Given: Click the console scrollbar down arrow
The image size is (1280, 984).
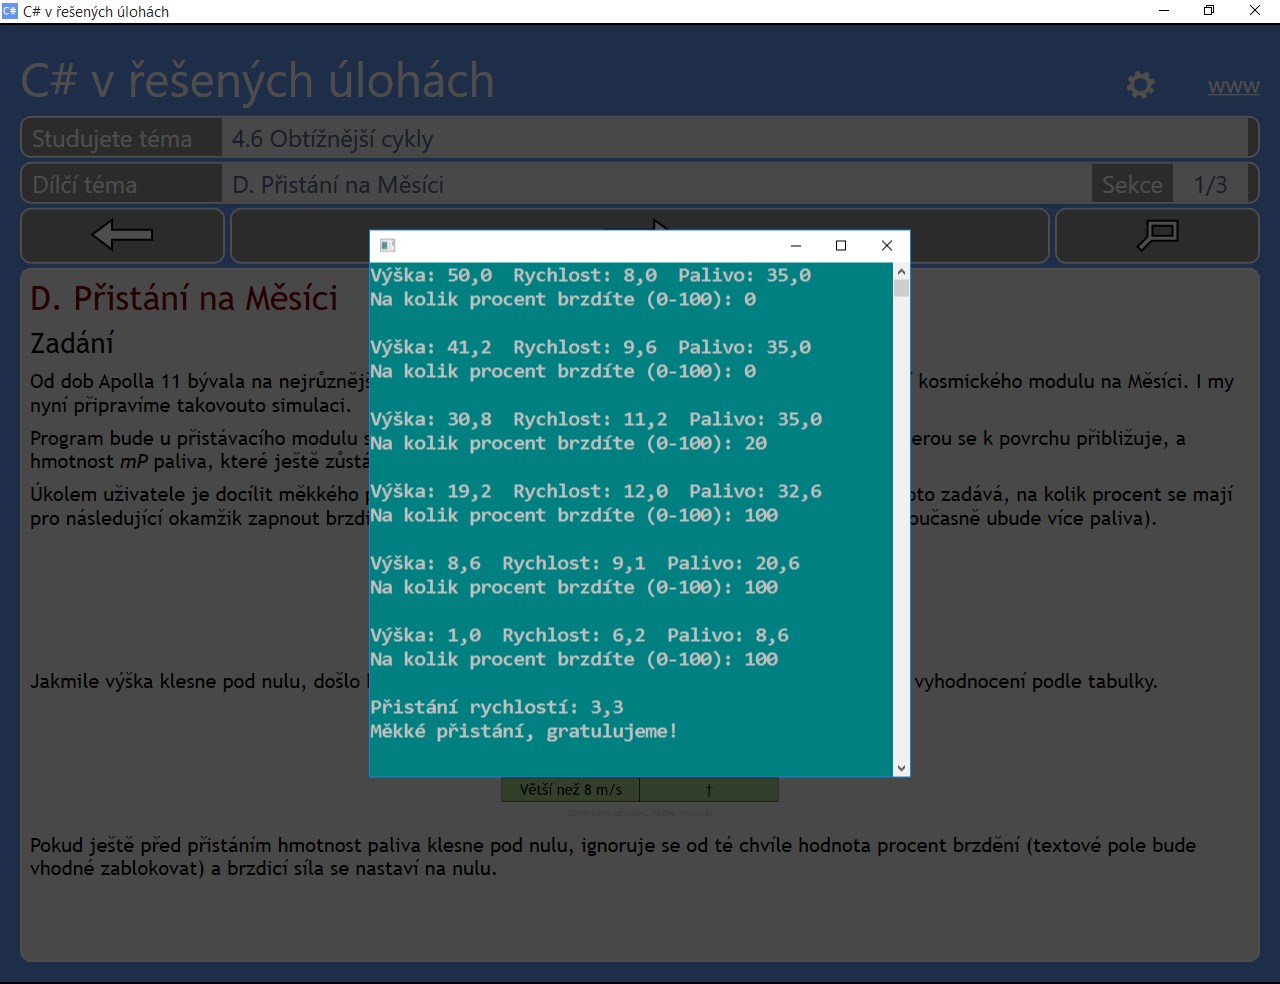Looking at the screenshot, I should click(901, 768).
